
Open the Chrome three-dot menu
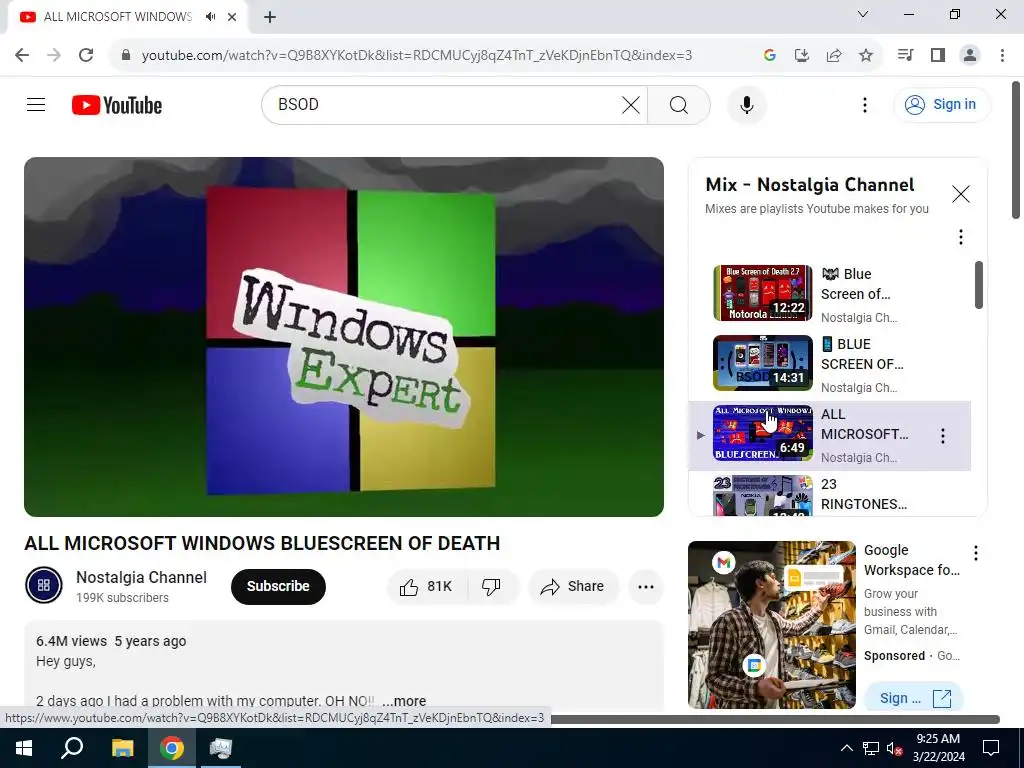click(x=1002, y=55)
